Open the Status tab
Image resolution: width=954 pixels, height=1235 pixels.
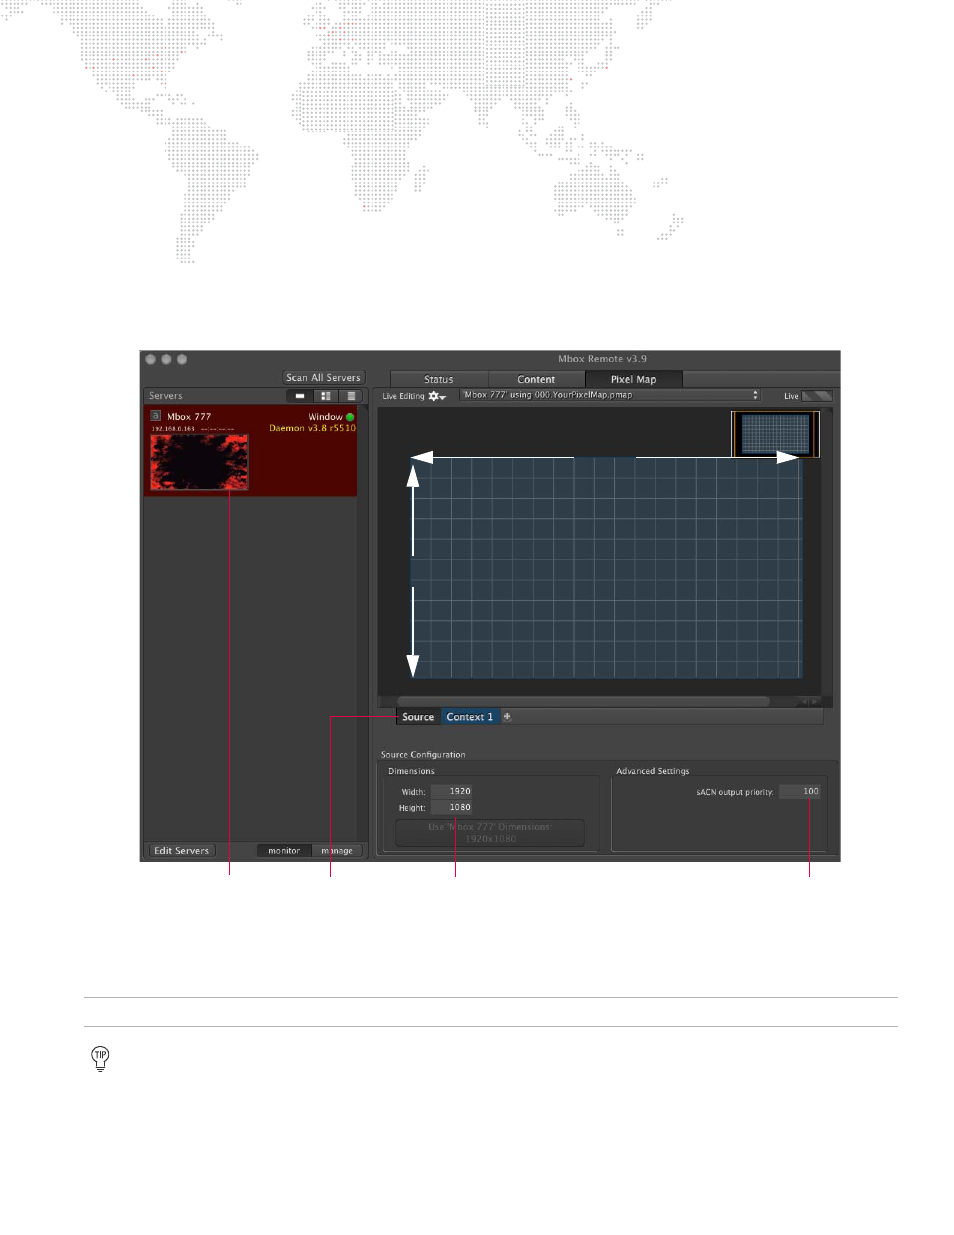(439, 379)
